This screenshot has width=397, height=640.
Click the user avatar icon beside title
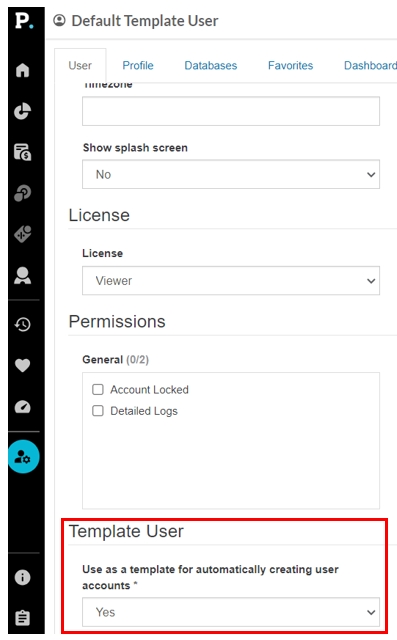click(x=59, y=20)
